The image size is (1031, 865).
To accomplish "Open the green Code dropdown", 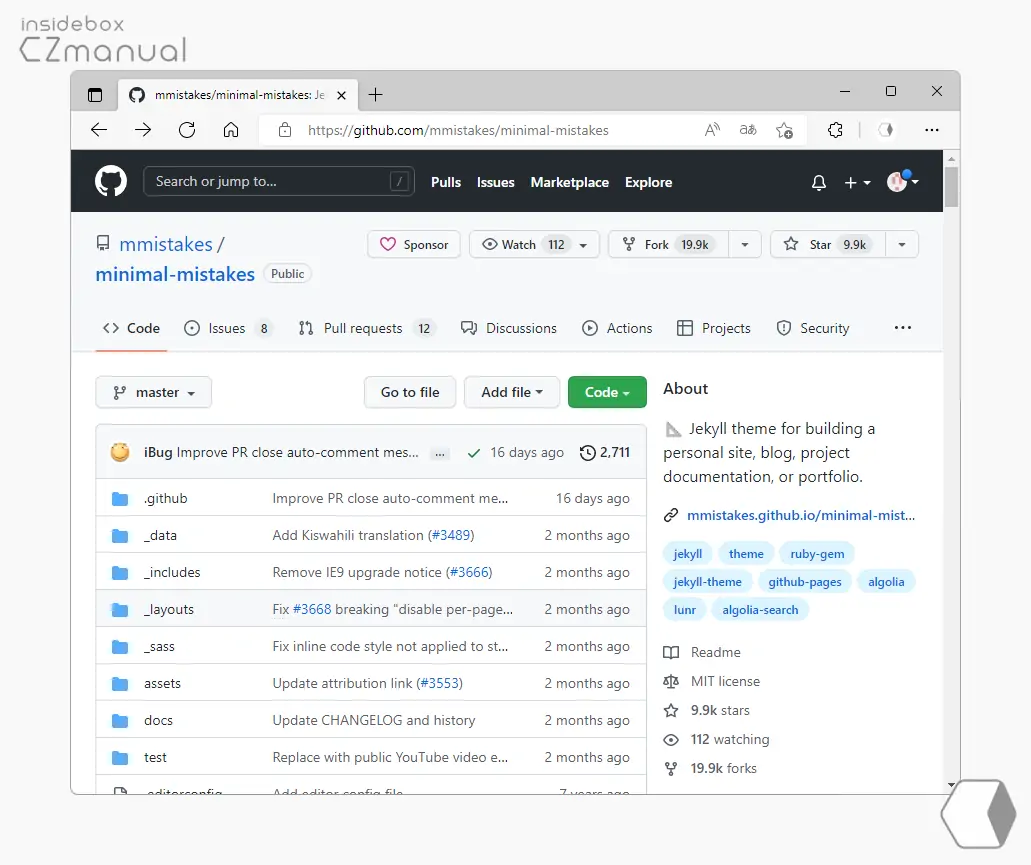I will click(607, 392).
